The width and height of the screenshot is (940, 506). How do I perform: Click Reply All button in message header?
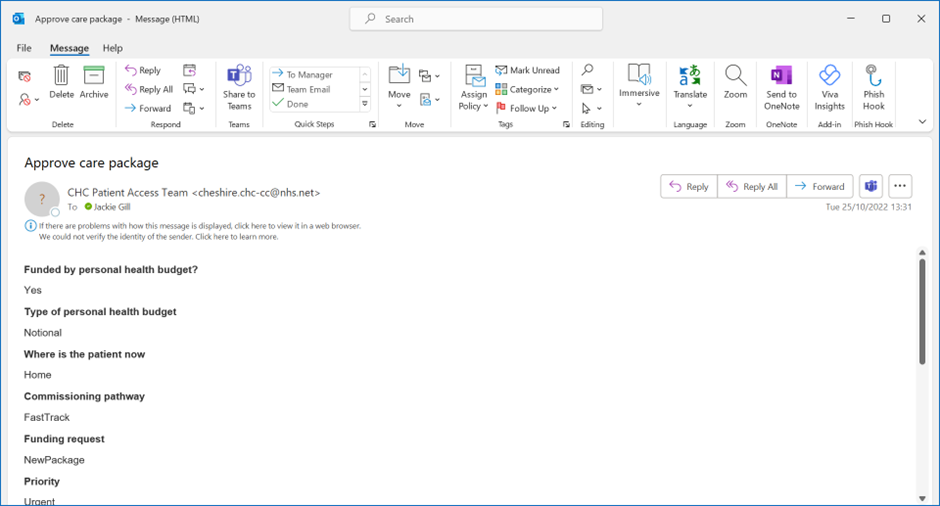[752, 187]
